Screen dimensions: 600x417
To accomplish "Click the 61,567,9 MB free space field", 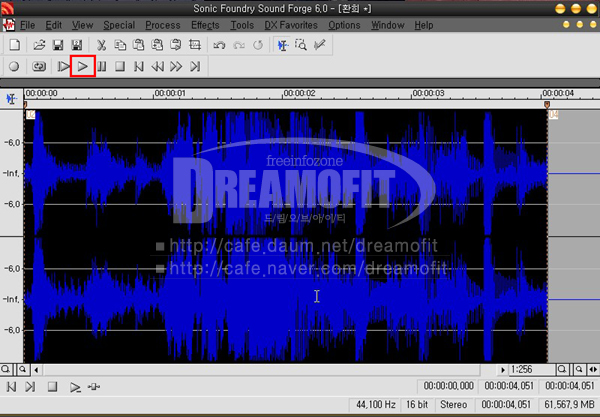I will click(569, 404).
